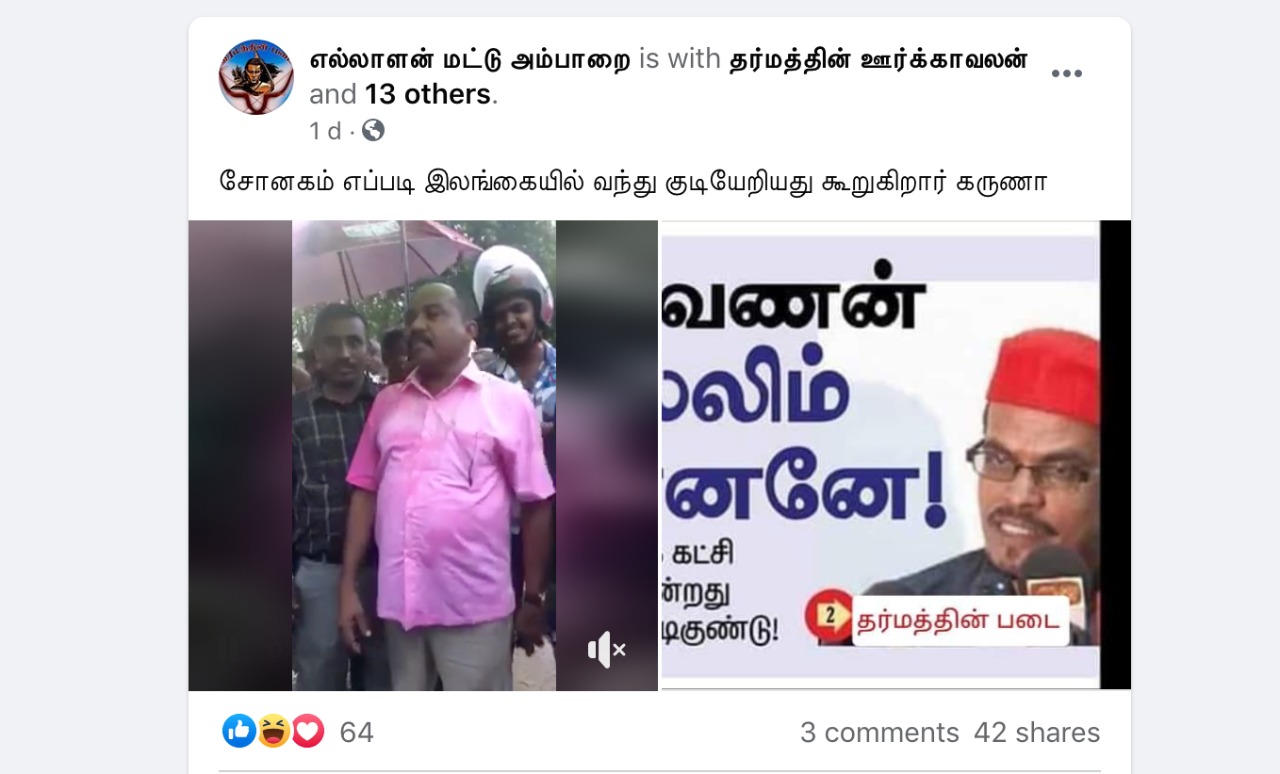Open the page name எல்லாளன் மட்டு அம்பாறை

point(470,60)
